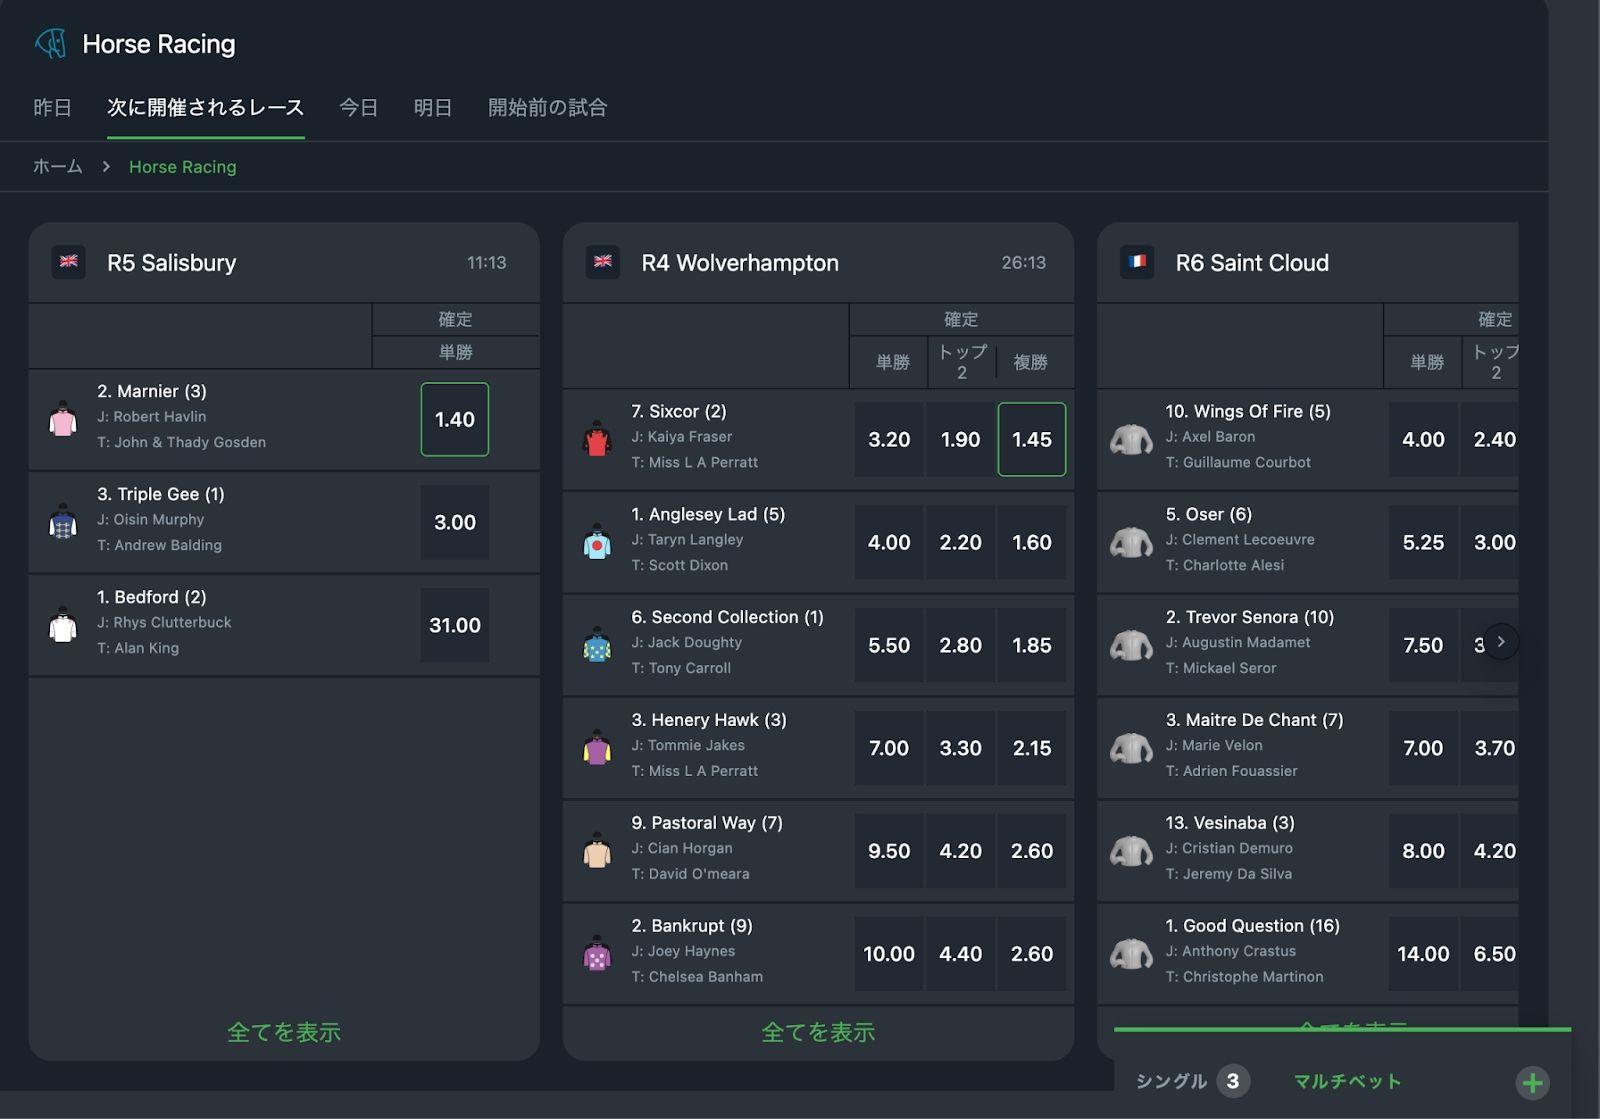The image size is (1600, 1119).
Task: Expand Wolverhampton race with 全てを表示
Action: tap(818, 1032)
